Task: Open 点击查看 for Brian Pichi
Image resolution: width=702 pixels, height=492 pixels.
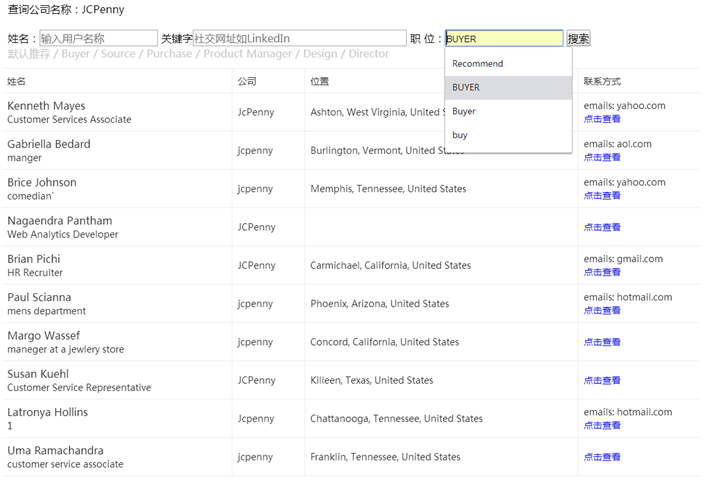Action: [x=602, y=272]
